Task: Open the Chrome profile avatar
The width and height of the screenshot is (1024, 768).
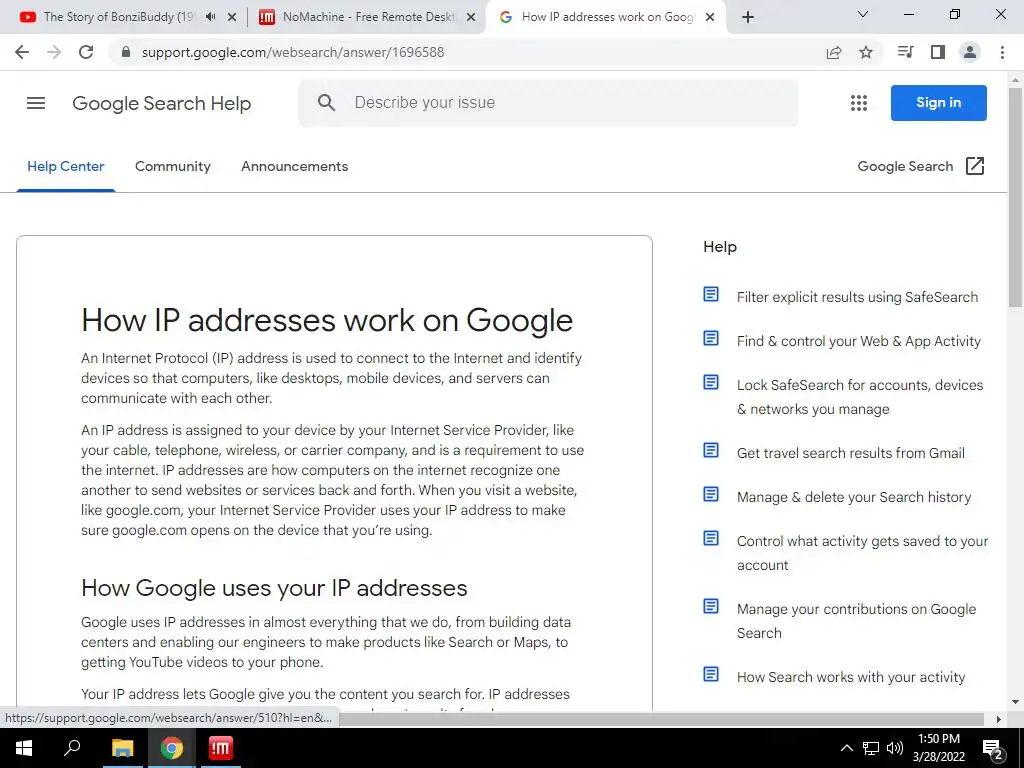Action: 970,52
